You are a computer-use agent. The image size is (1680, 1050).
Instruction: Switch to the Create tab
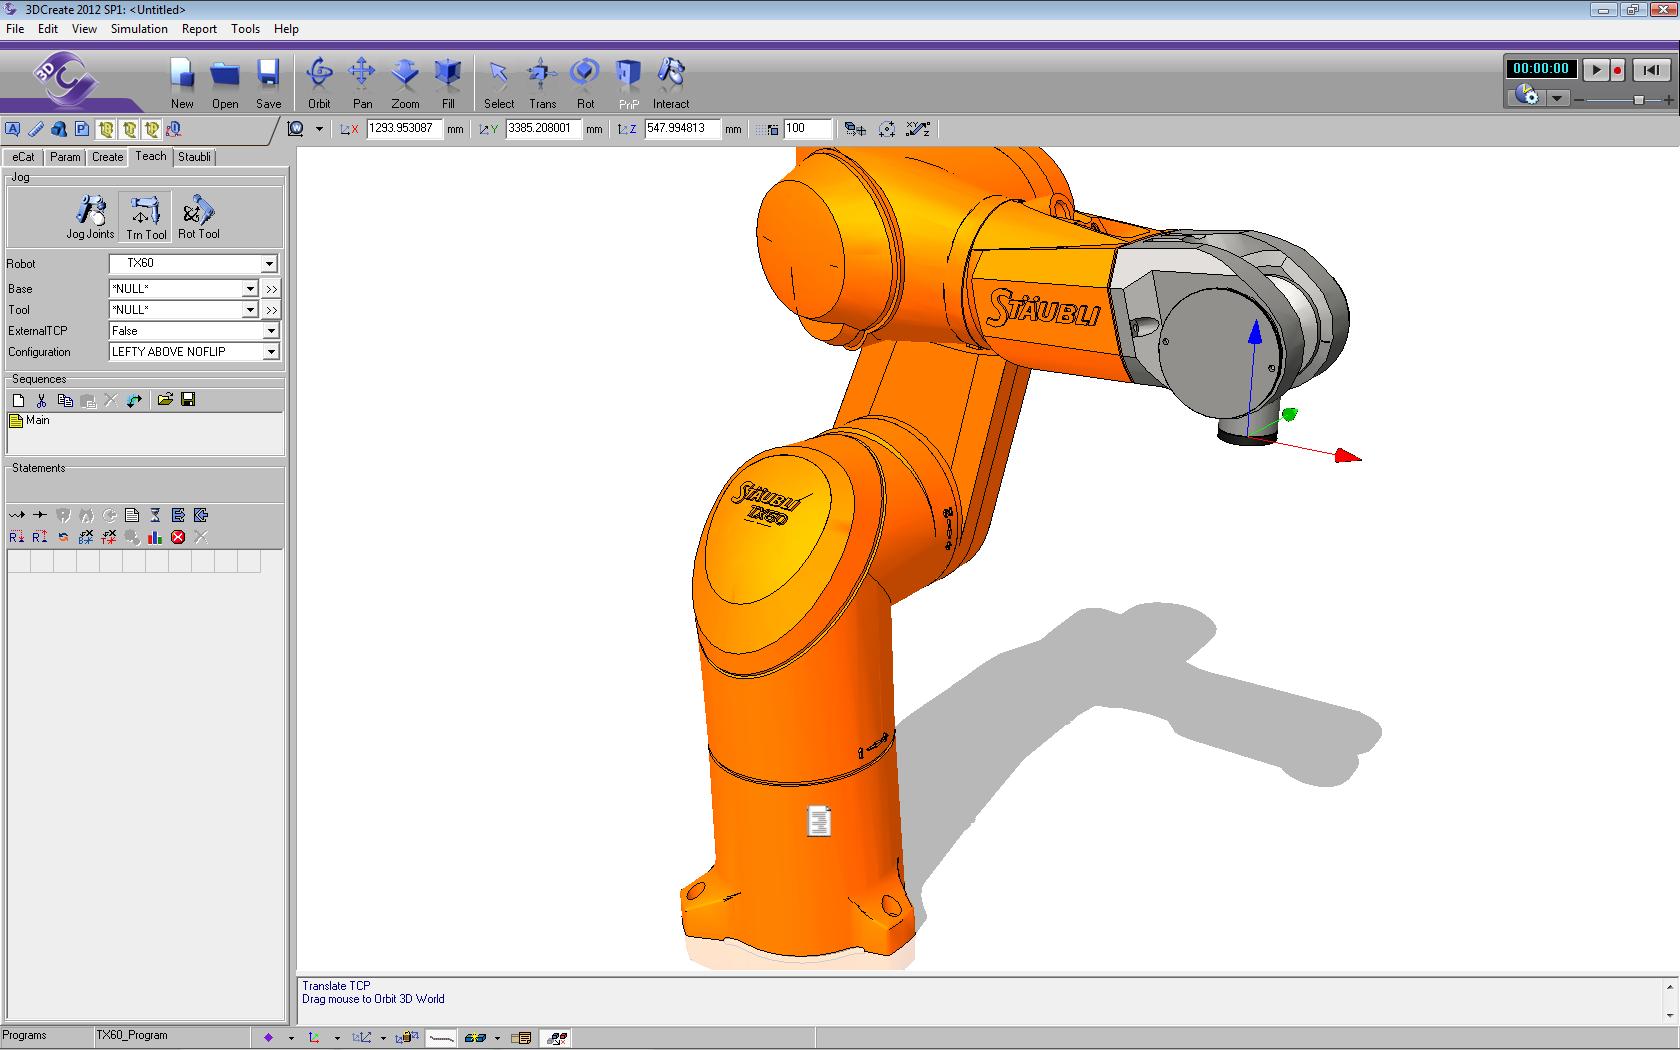click(107, 157)
